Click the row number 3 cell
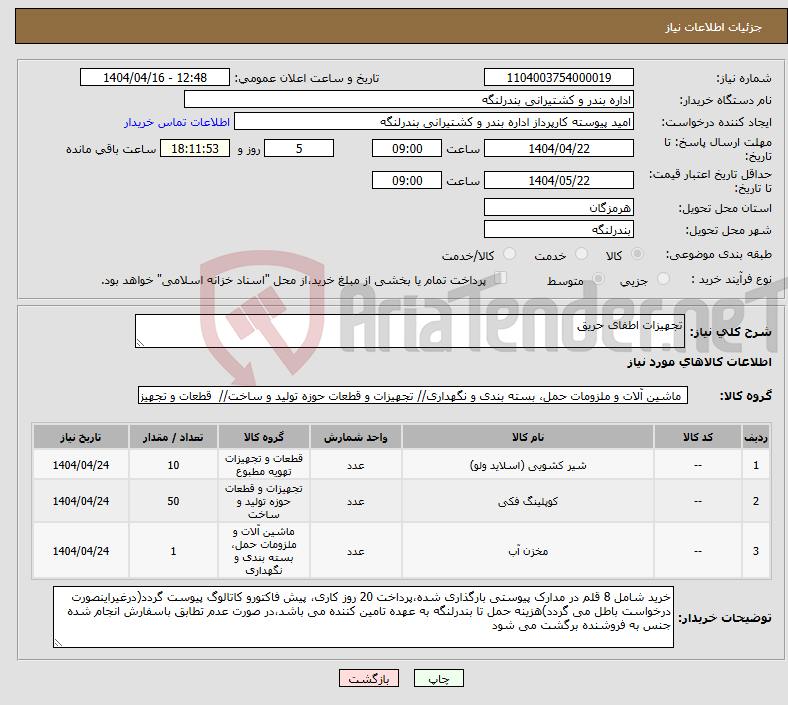The image size is (788, 705). tap(756, 551)
